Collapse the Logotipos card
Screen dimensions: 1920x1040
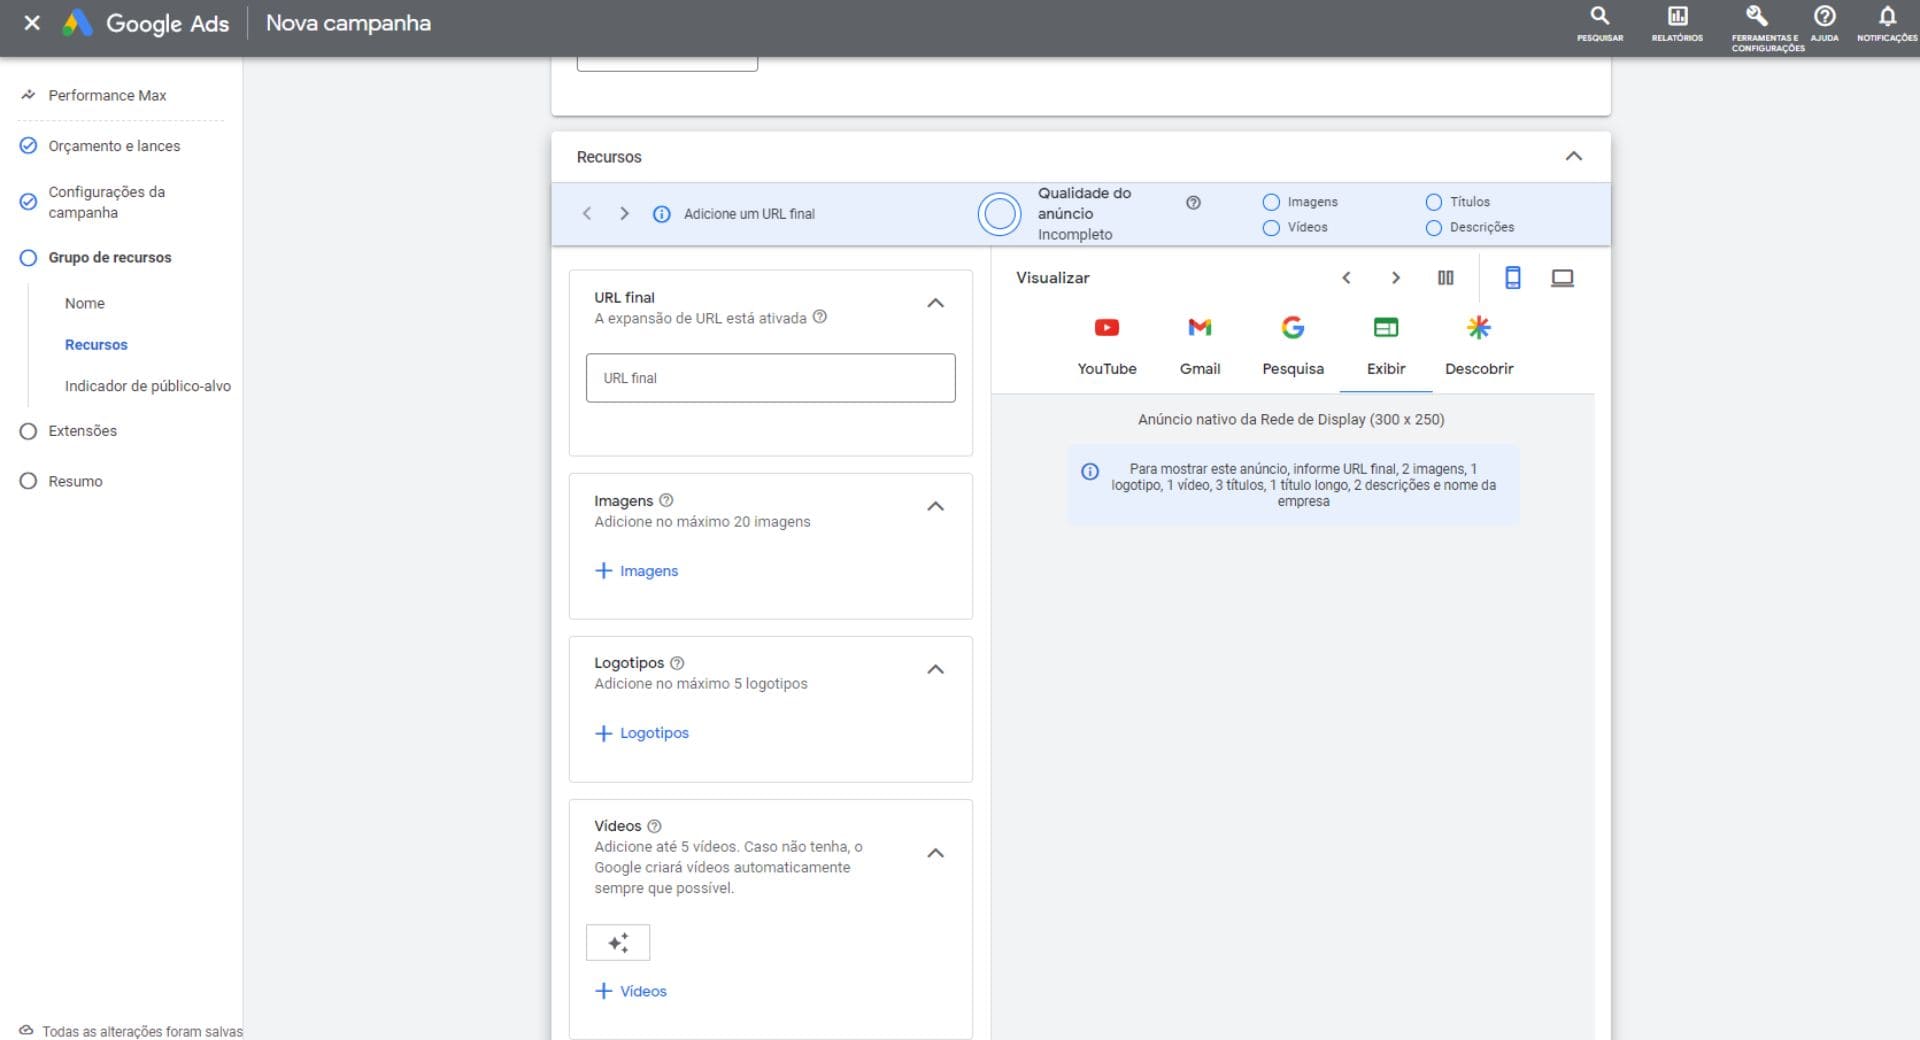[x=935, y=670]
